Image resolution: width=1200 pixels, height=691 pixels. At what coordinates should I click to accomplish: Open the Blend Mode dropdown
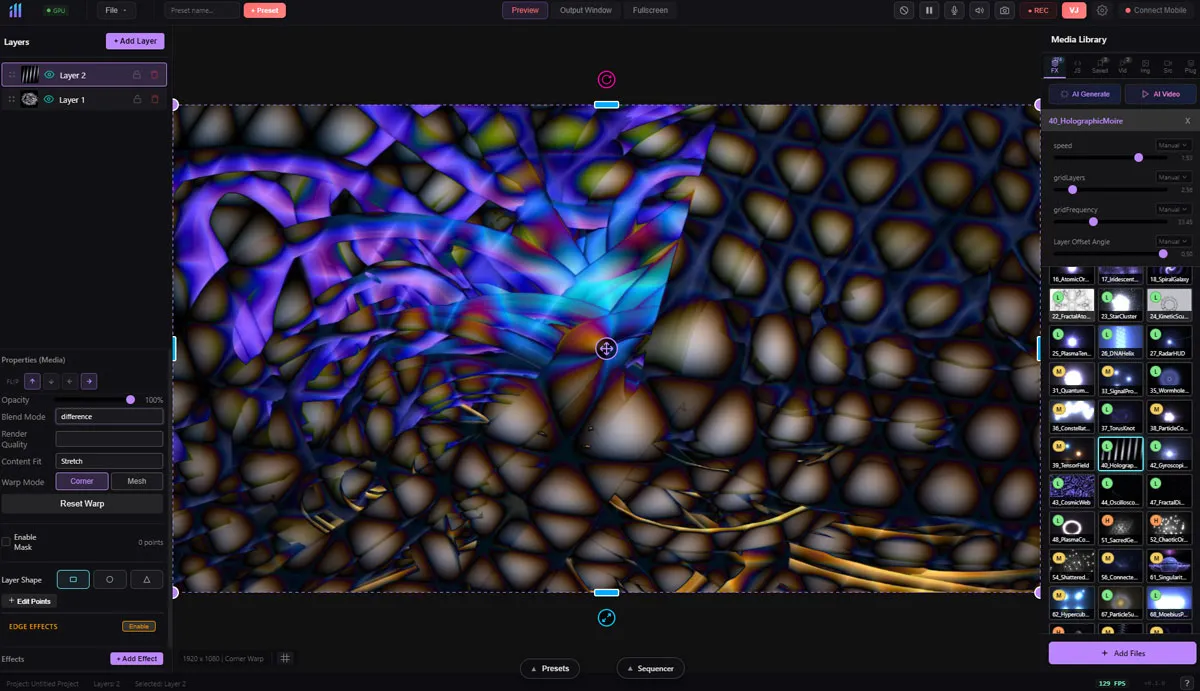click(x=109, y=416)
